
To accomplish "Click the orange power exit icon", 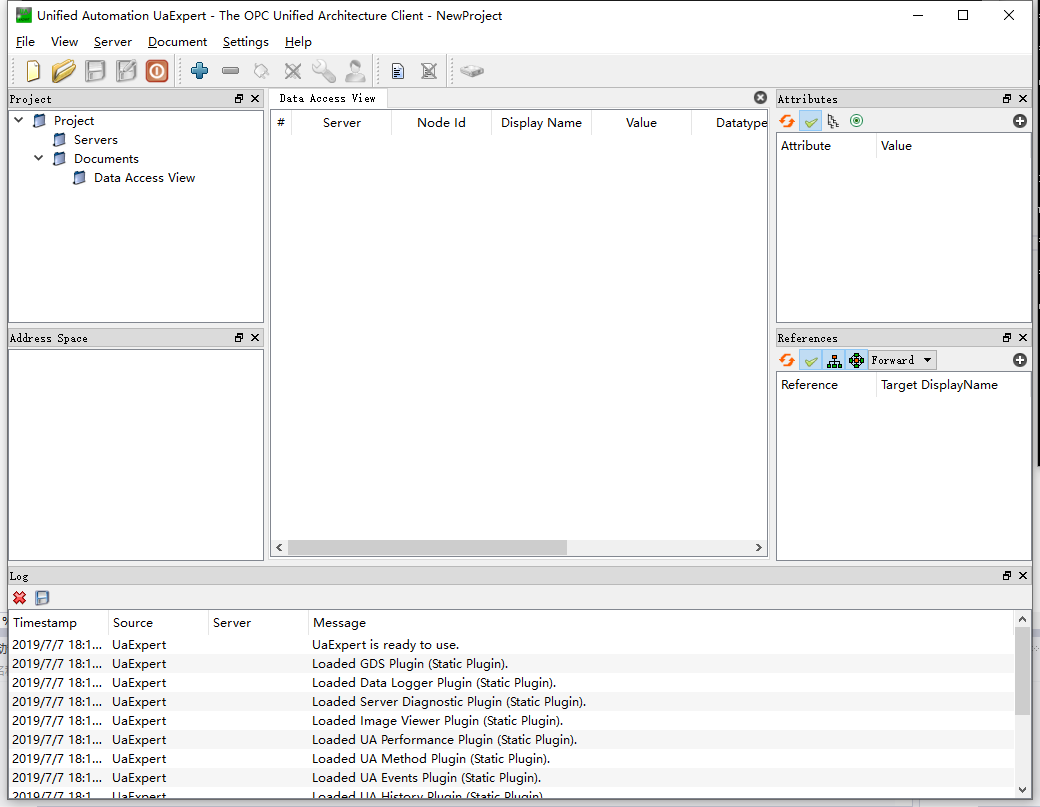I will 157,71.
